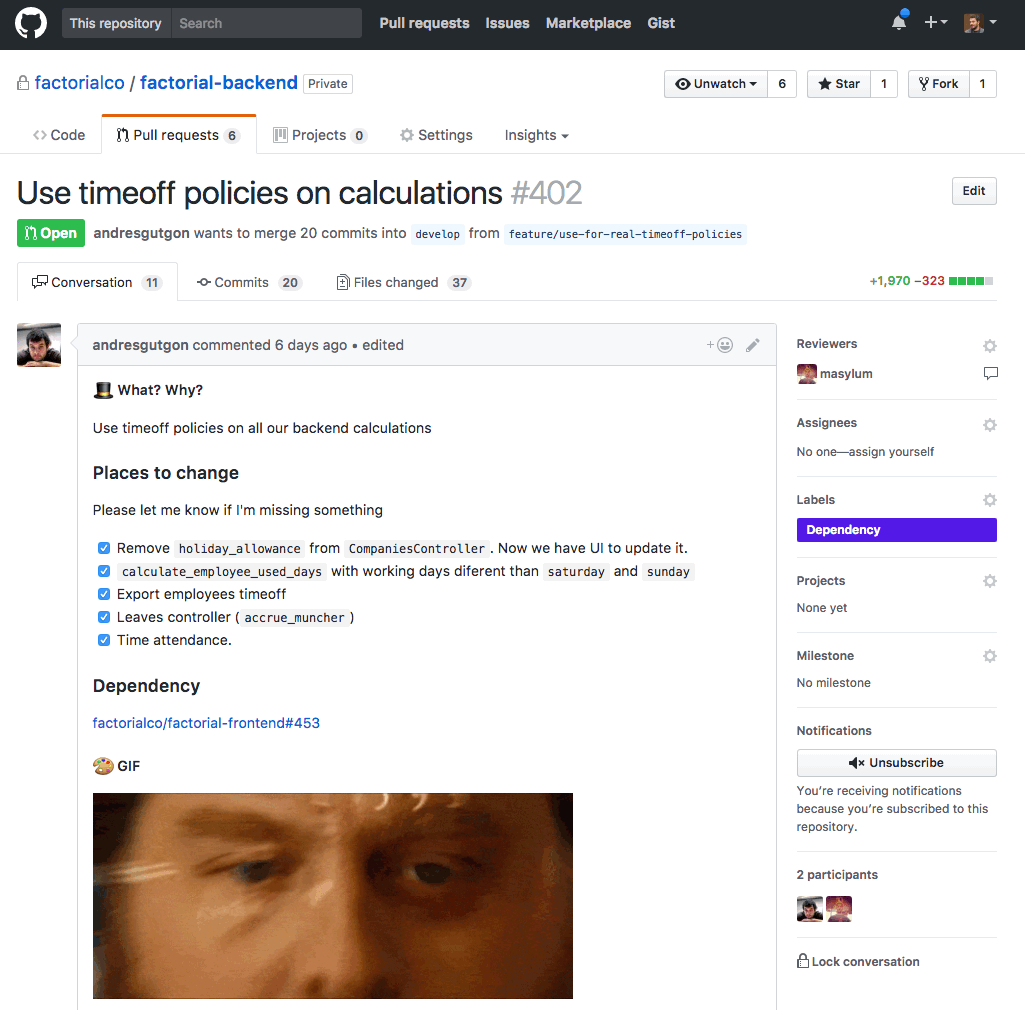1025x1010 pixels.
Task: View diffstat bar next to +1,970 −323
Action: tap(971, 281)
